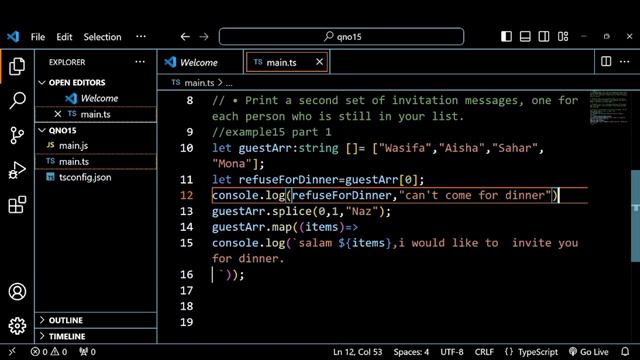Click the EXPLORER panel title

pyautogui.click(x=67, y=62)
